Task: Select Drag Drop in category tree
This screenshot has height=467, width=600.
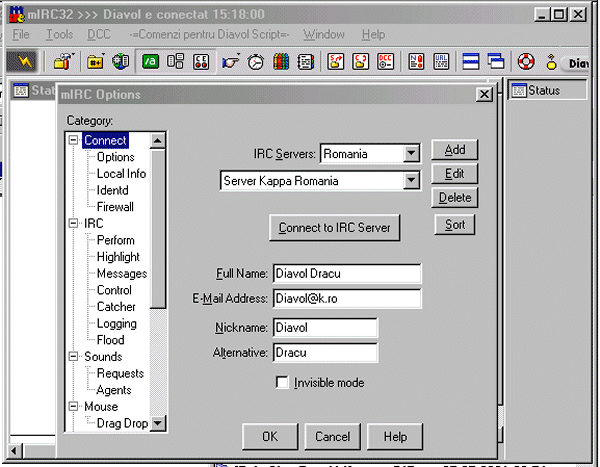Action: click(x=122, y=423)
